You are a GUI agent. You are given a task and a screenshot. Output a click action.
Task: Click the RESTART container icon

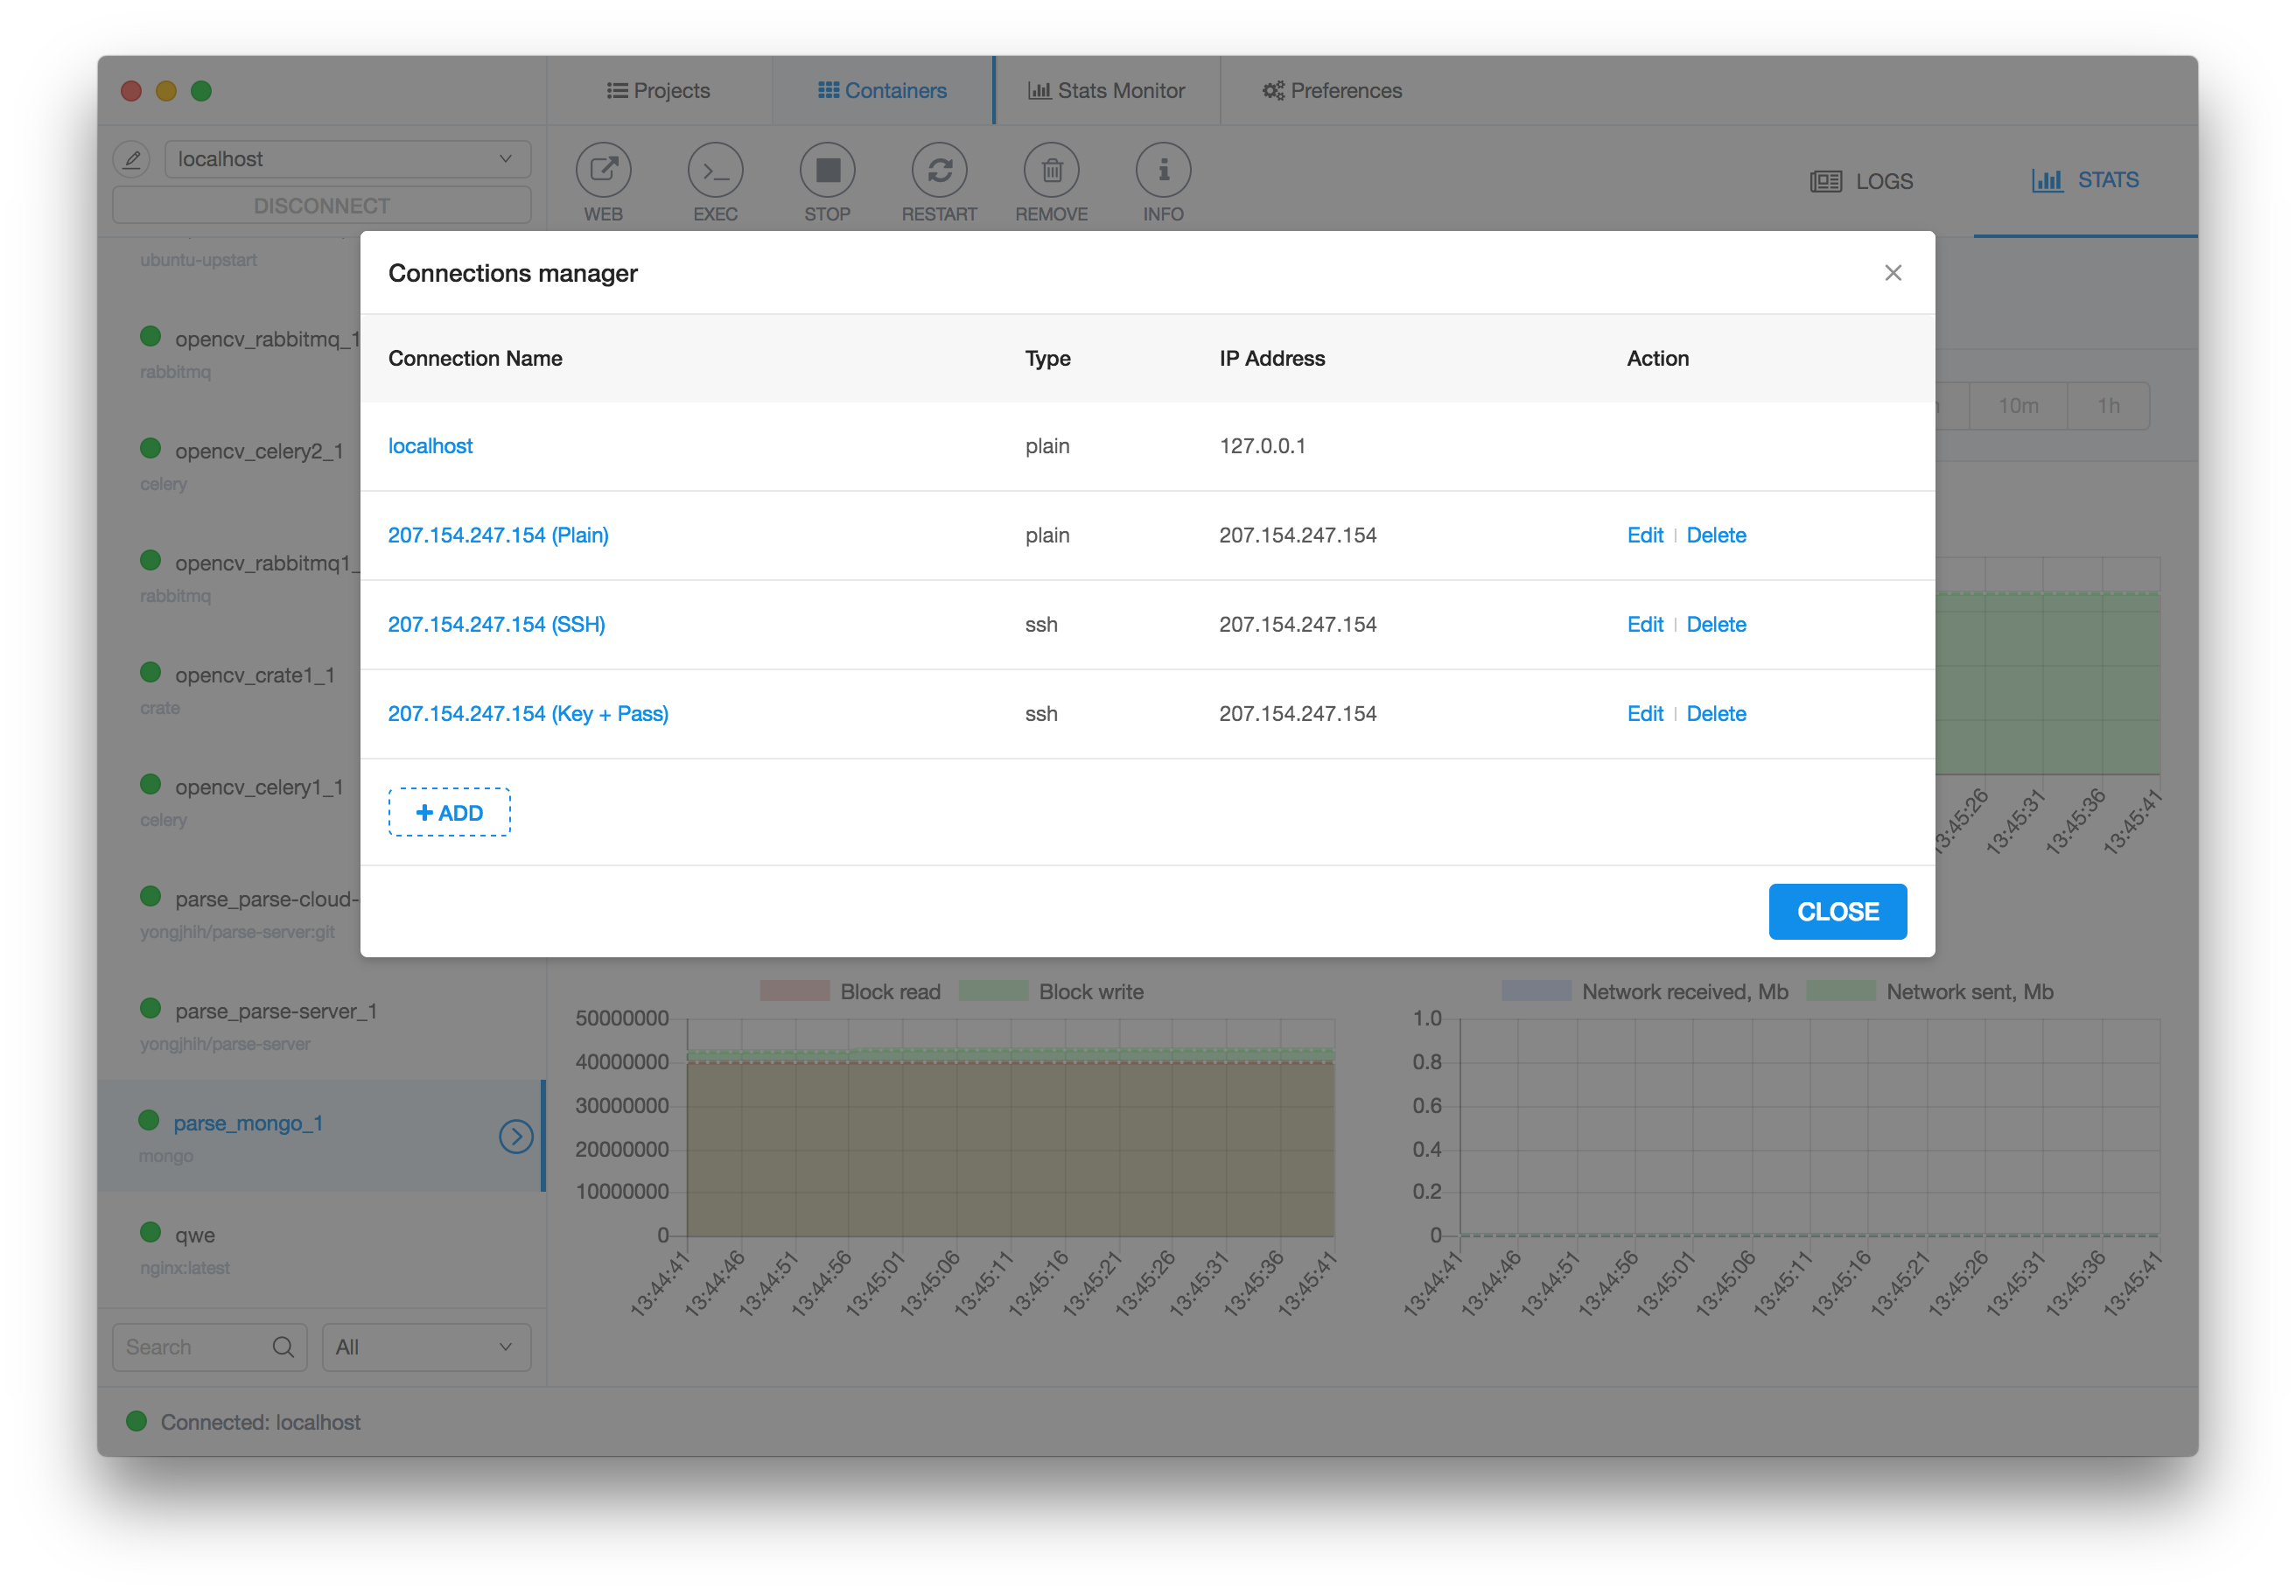tap(939, 170)
